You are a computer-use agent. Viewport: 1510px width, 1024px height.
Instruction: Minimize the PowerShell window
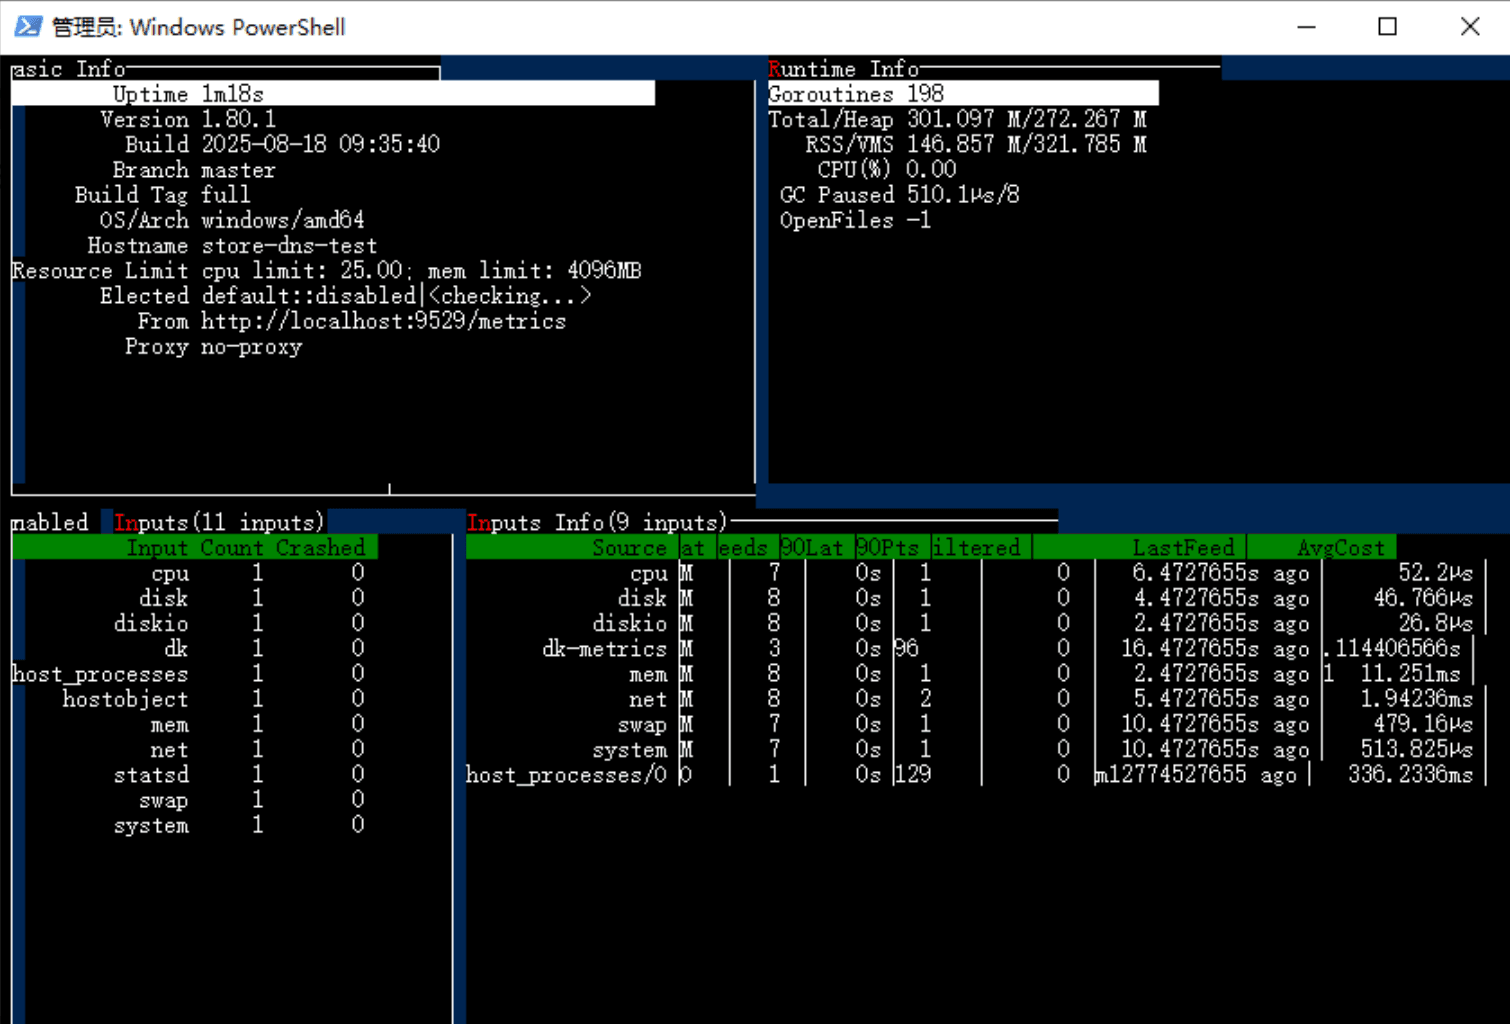point(1306,27)
